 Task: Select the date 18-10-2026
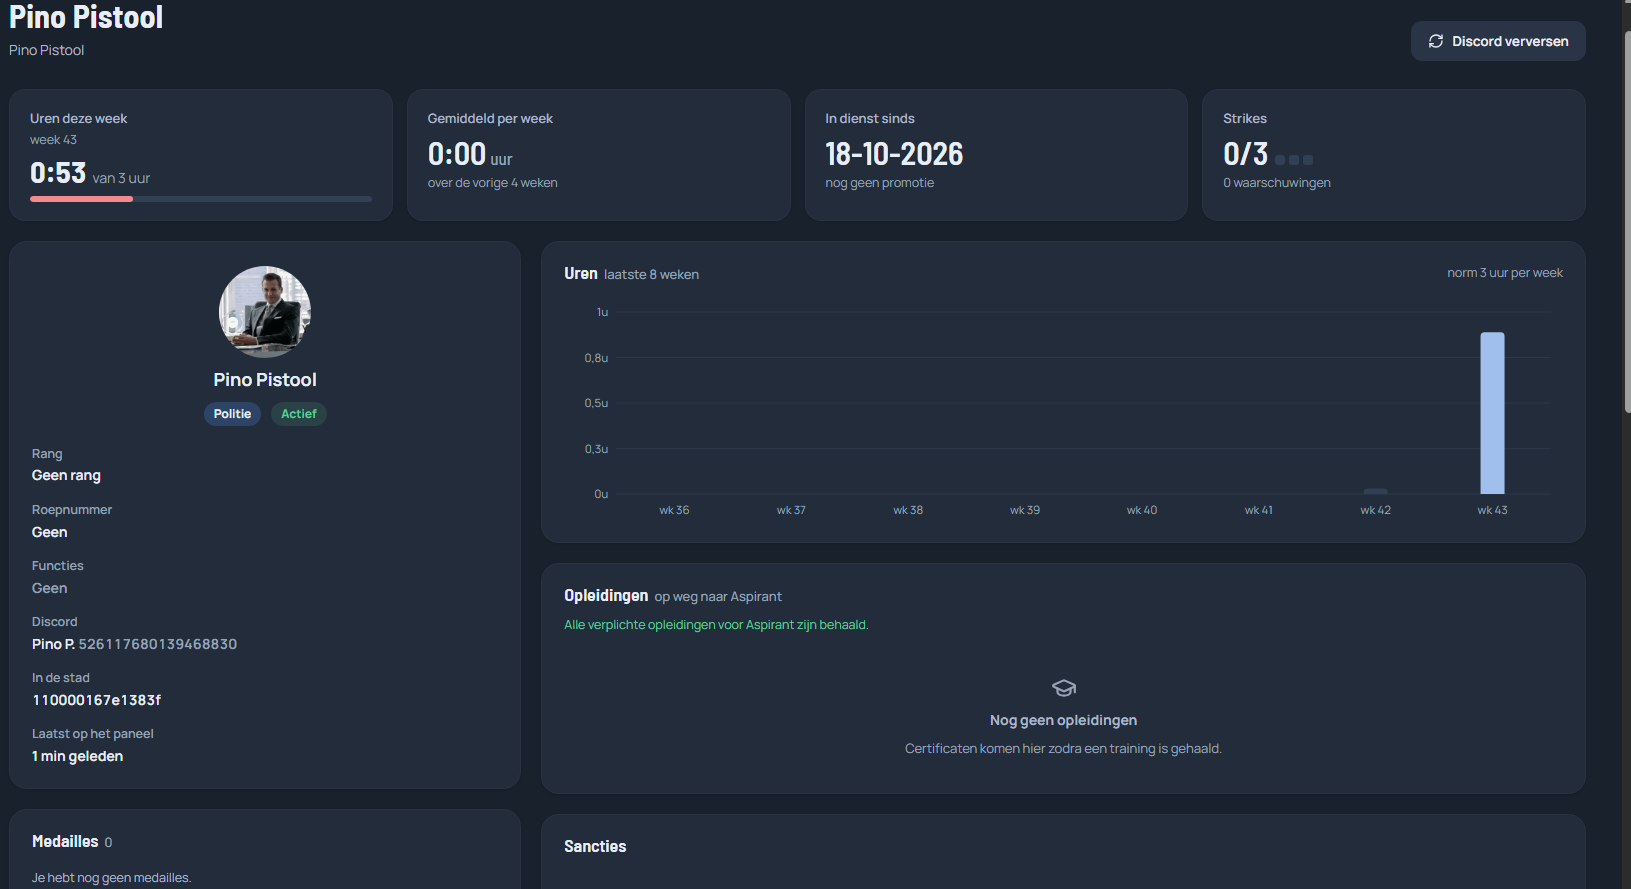coord(894,154)
